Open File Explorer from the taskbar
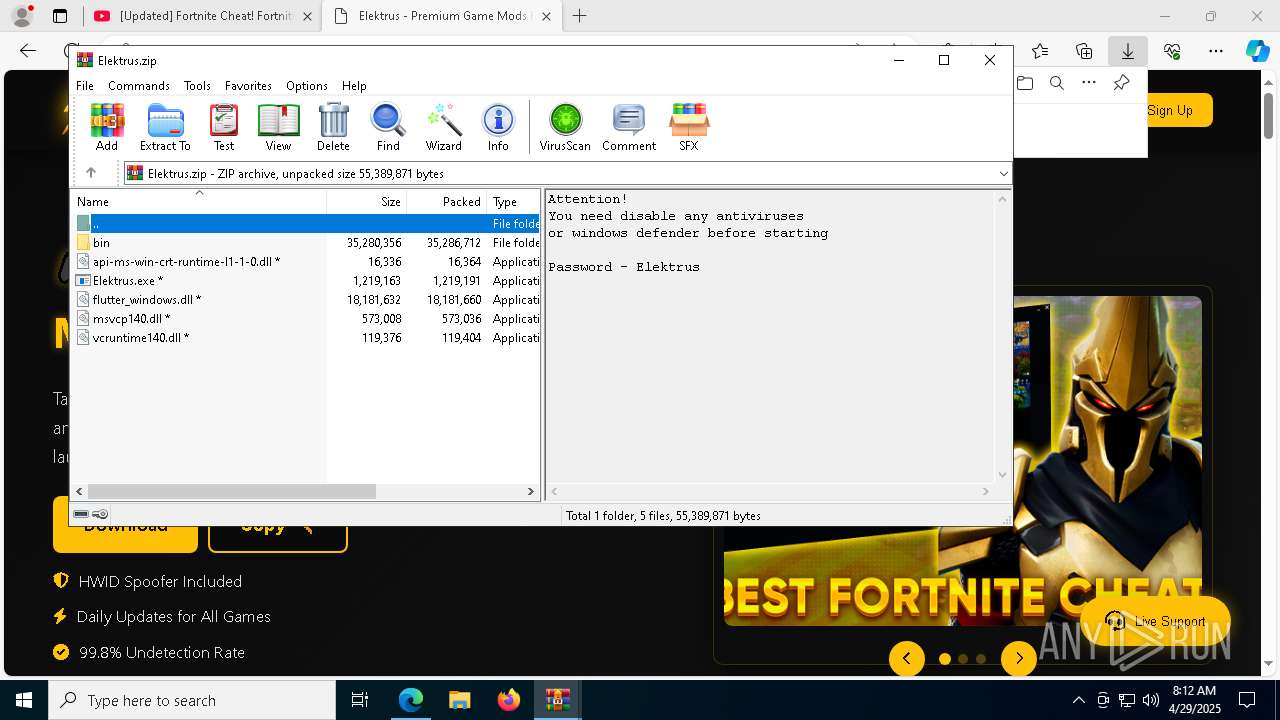 pyautogui.click(x=459, y=700)
